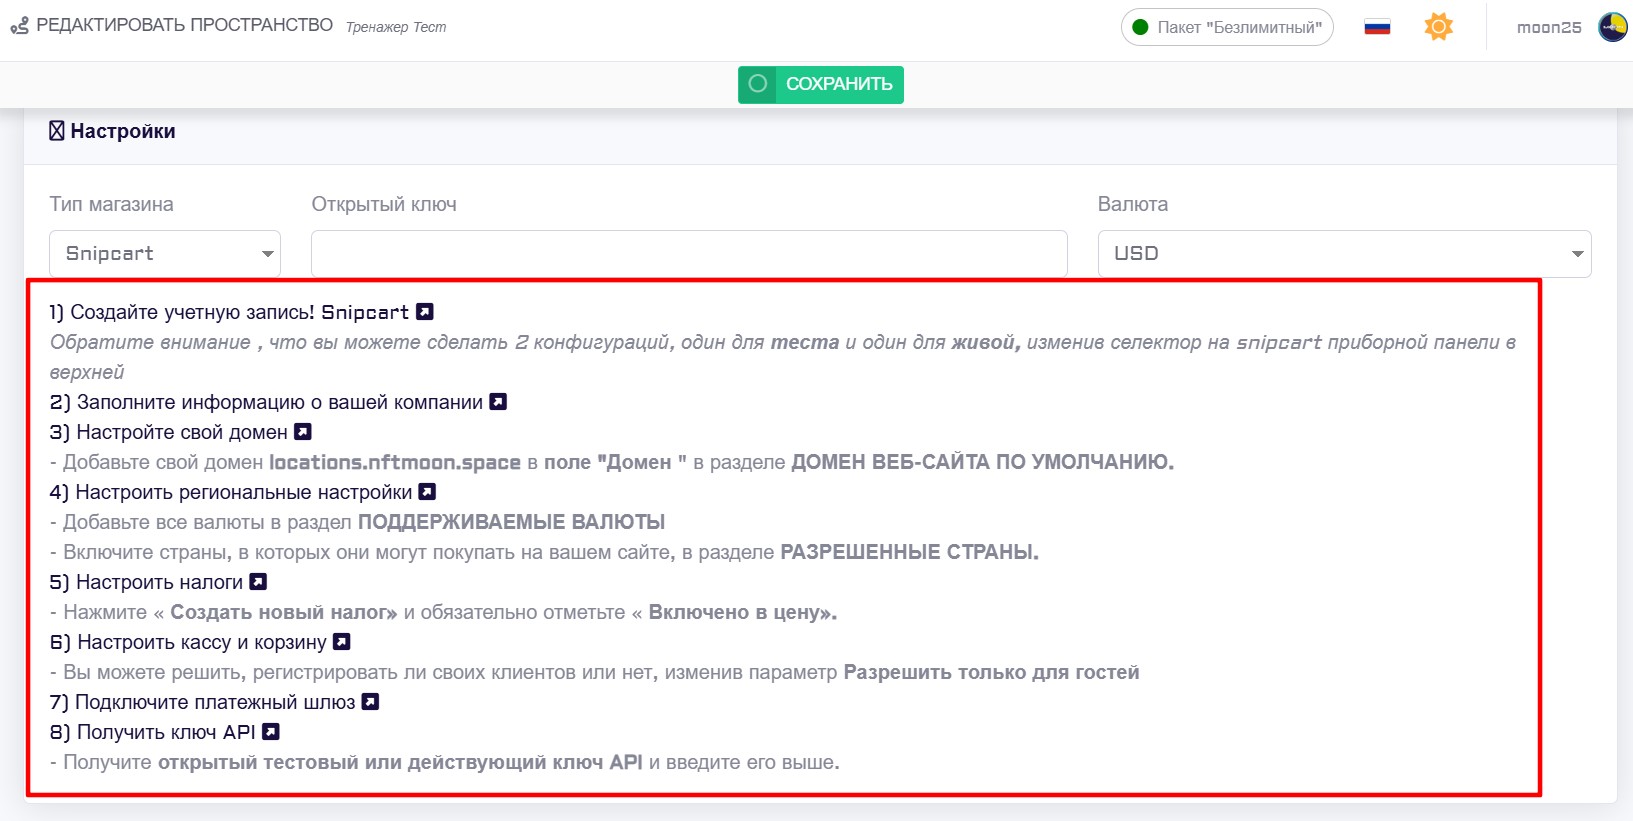Open the moon25 username menu

point(1549,28)
